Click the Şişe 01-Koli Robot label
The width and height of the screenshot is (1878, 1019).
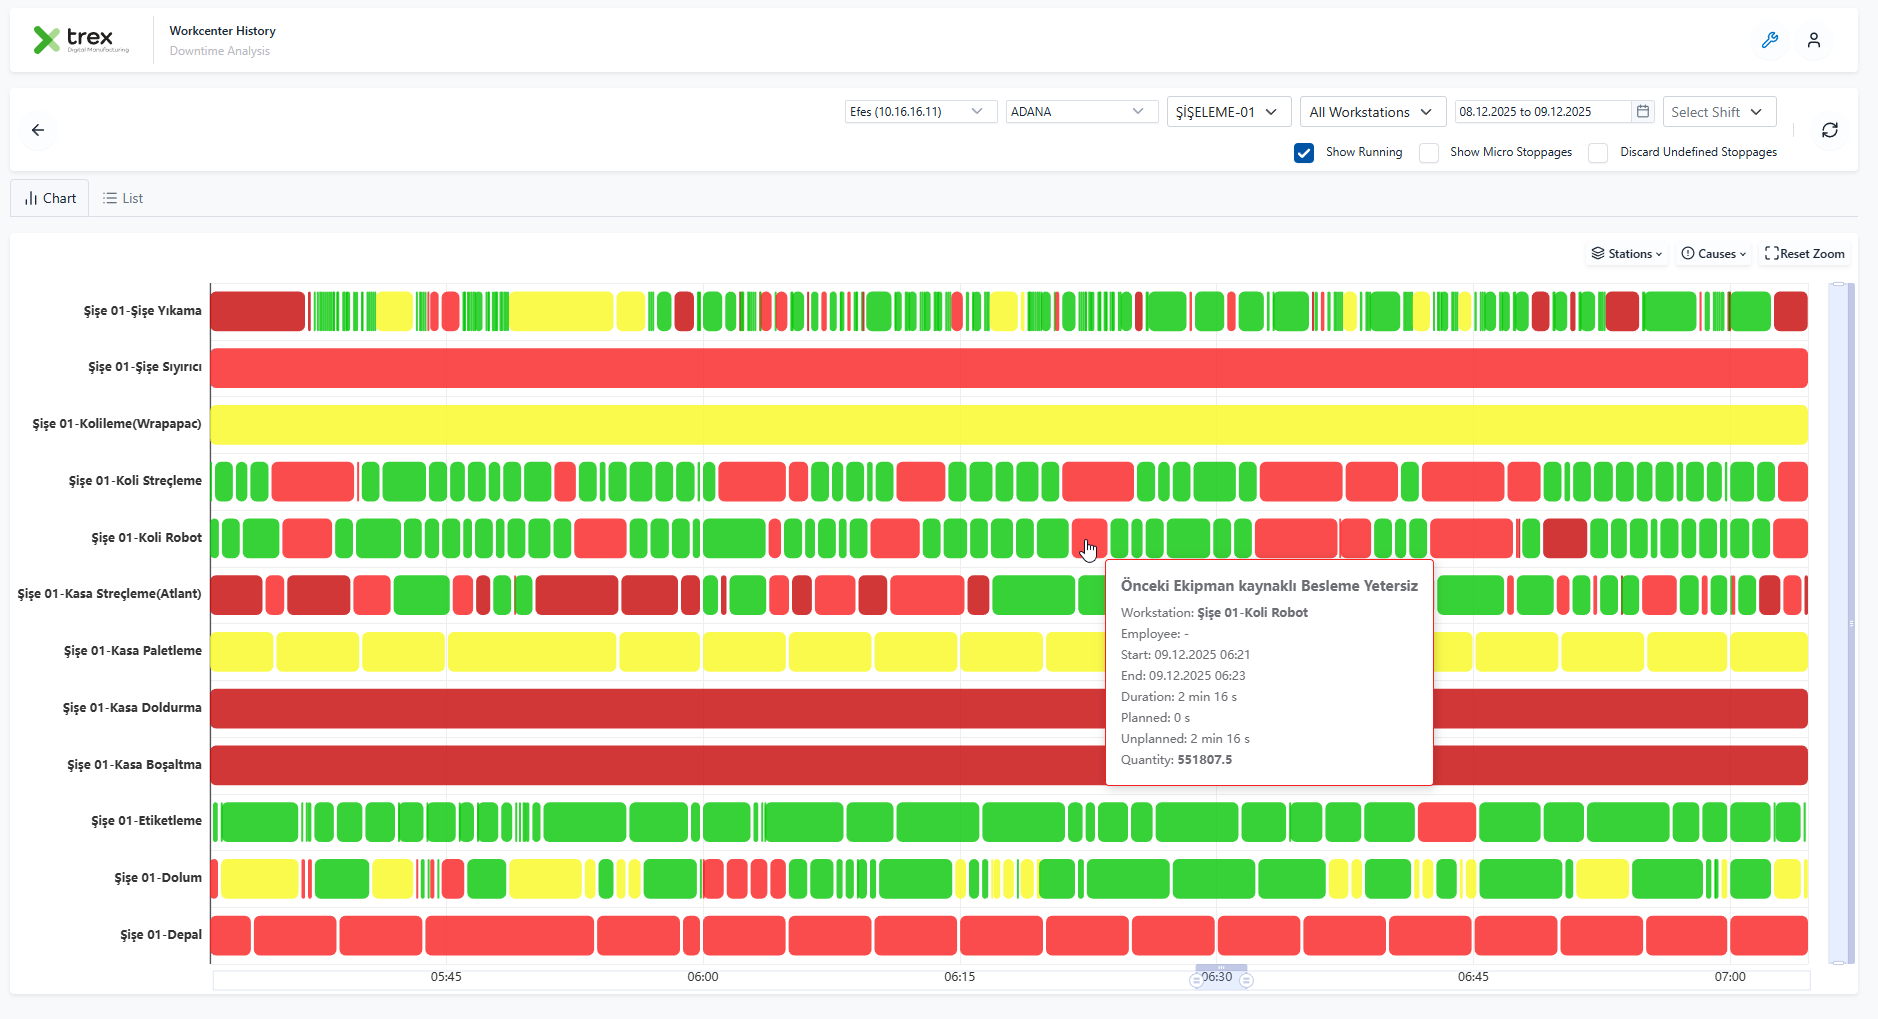(x=147, y=538)
